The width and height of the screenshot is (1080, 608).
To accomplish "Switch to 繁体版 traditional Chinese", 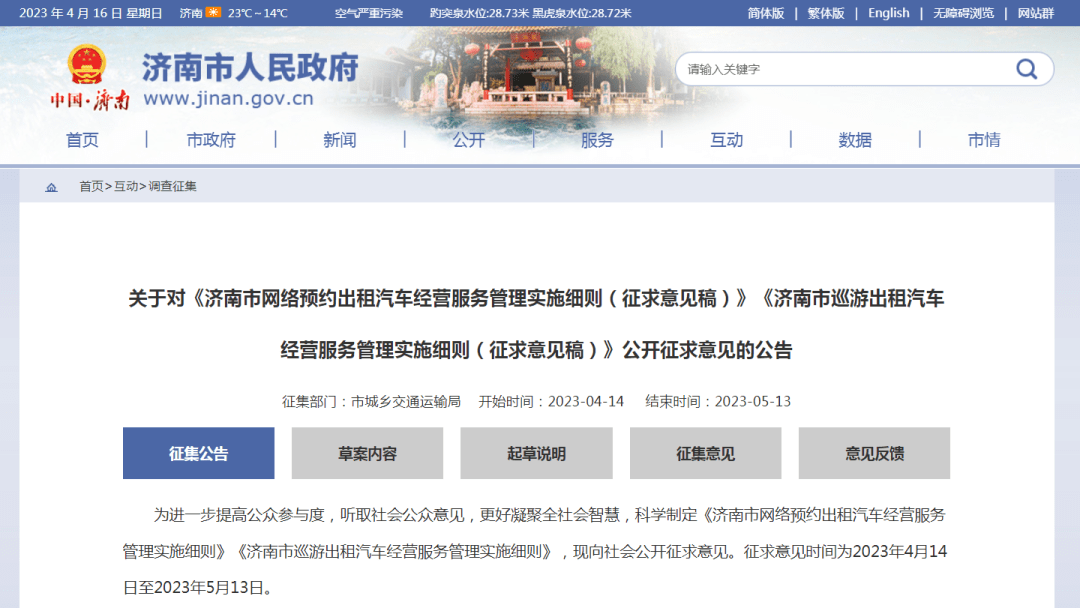I will [825, 13].
